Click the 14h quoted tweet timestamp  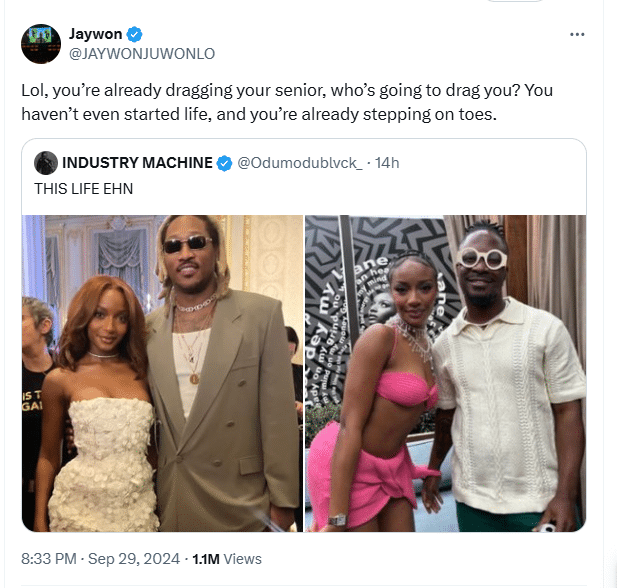(x=386, y=163)
